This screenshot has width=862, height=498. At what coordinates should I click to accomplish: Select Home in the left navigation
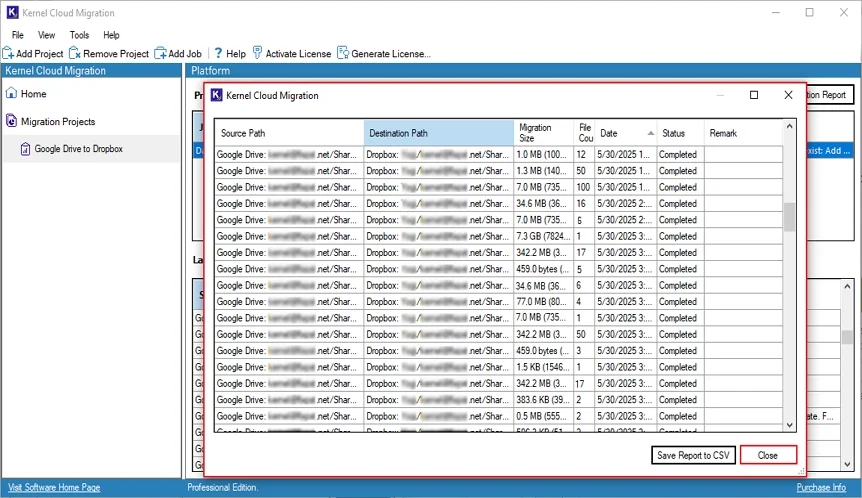[34, 94]
